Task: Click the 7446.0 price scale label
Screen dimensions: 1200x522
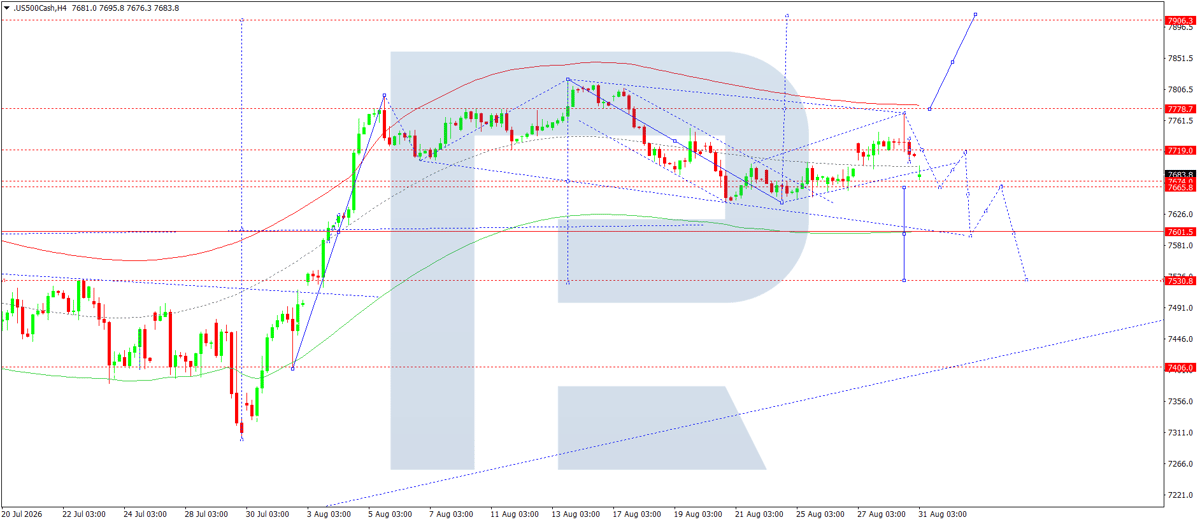Action: click(x=1182, y=340)
